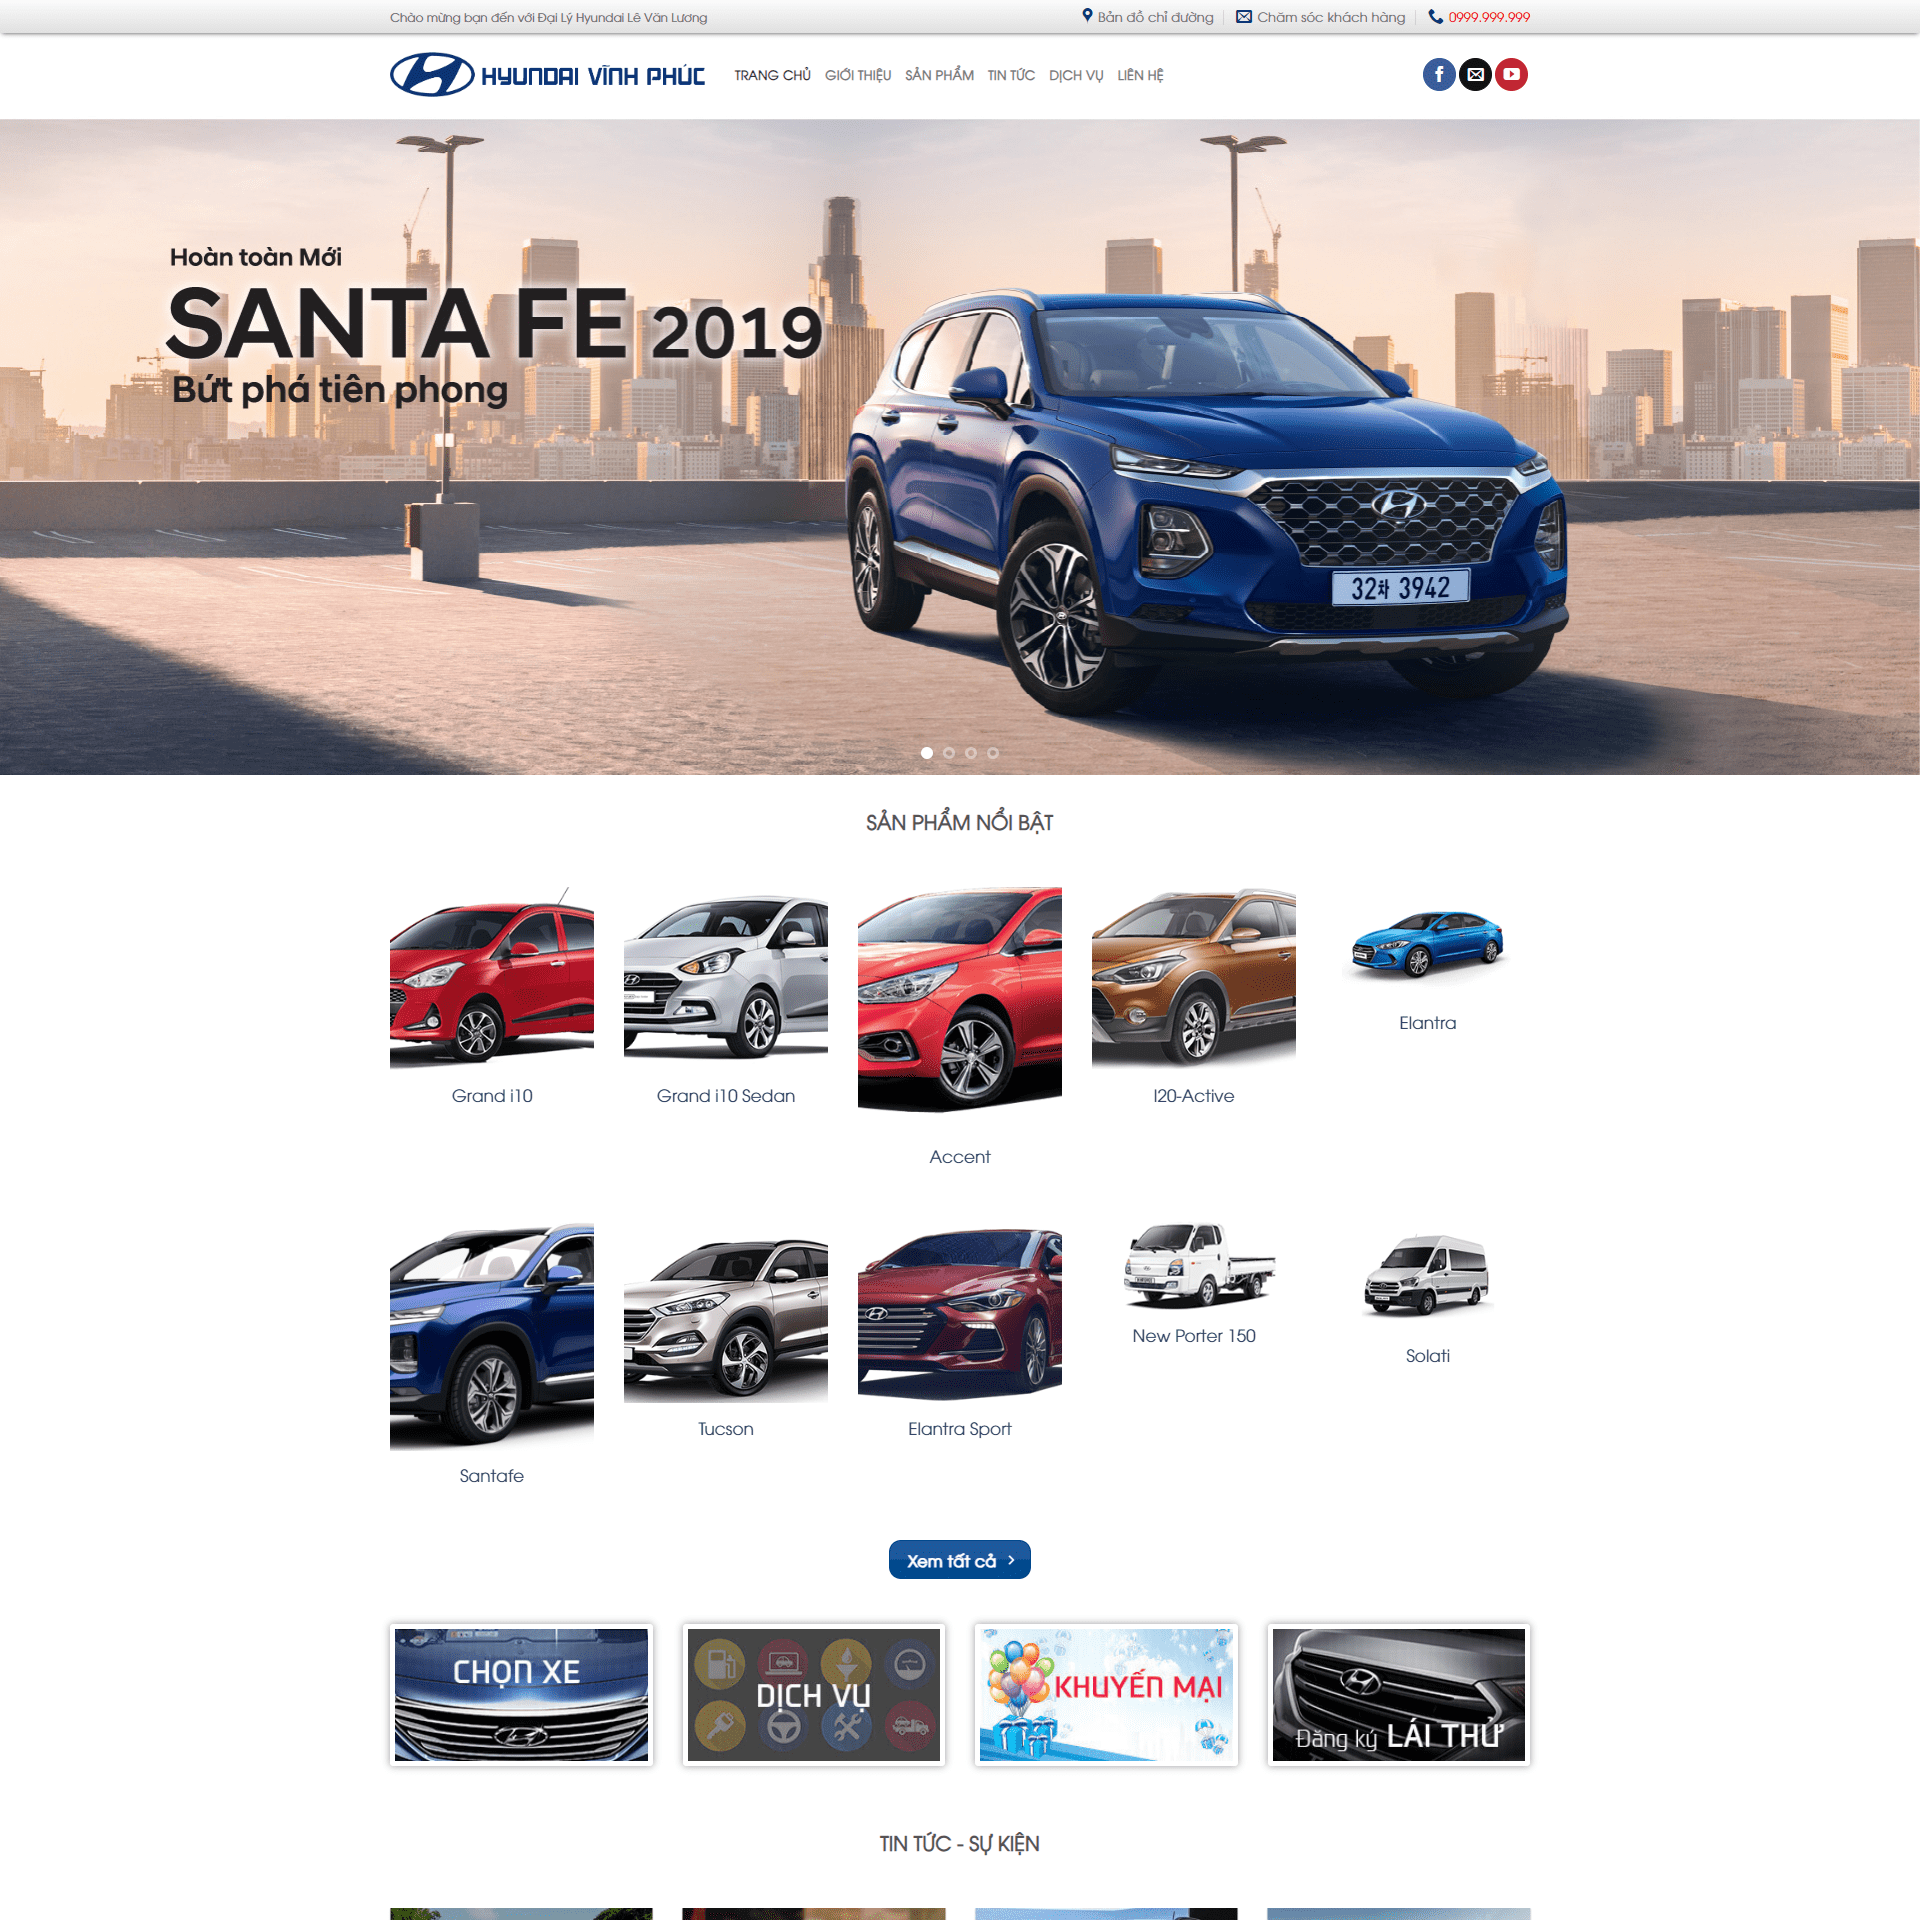Click the Elantra product name
This screenshot has height=1920, width=1920.
pyautogui.click(x=1428, y=1023)
